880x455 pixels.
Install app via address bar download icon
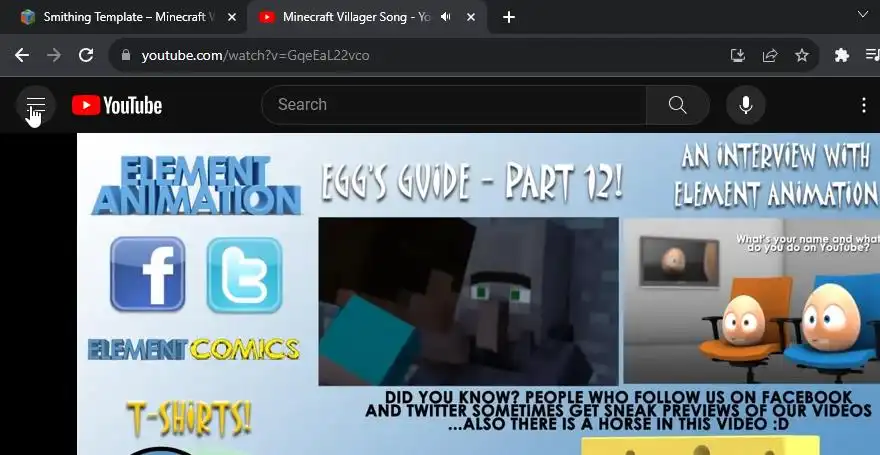(737, 55)
